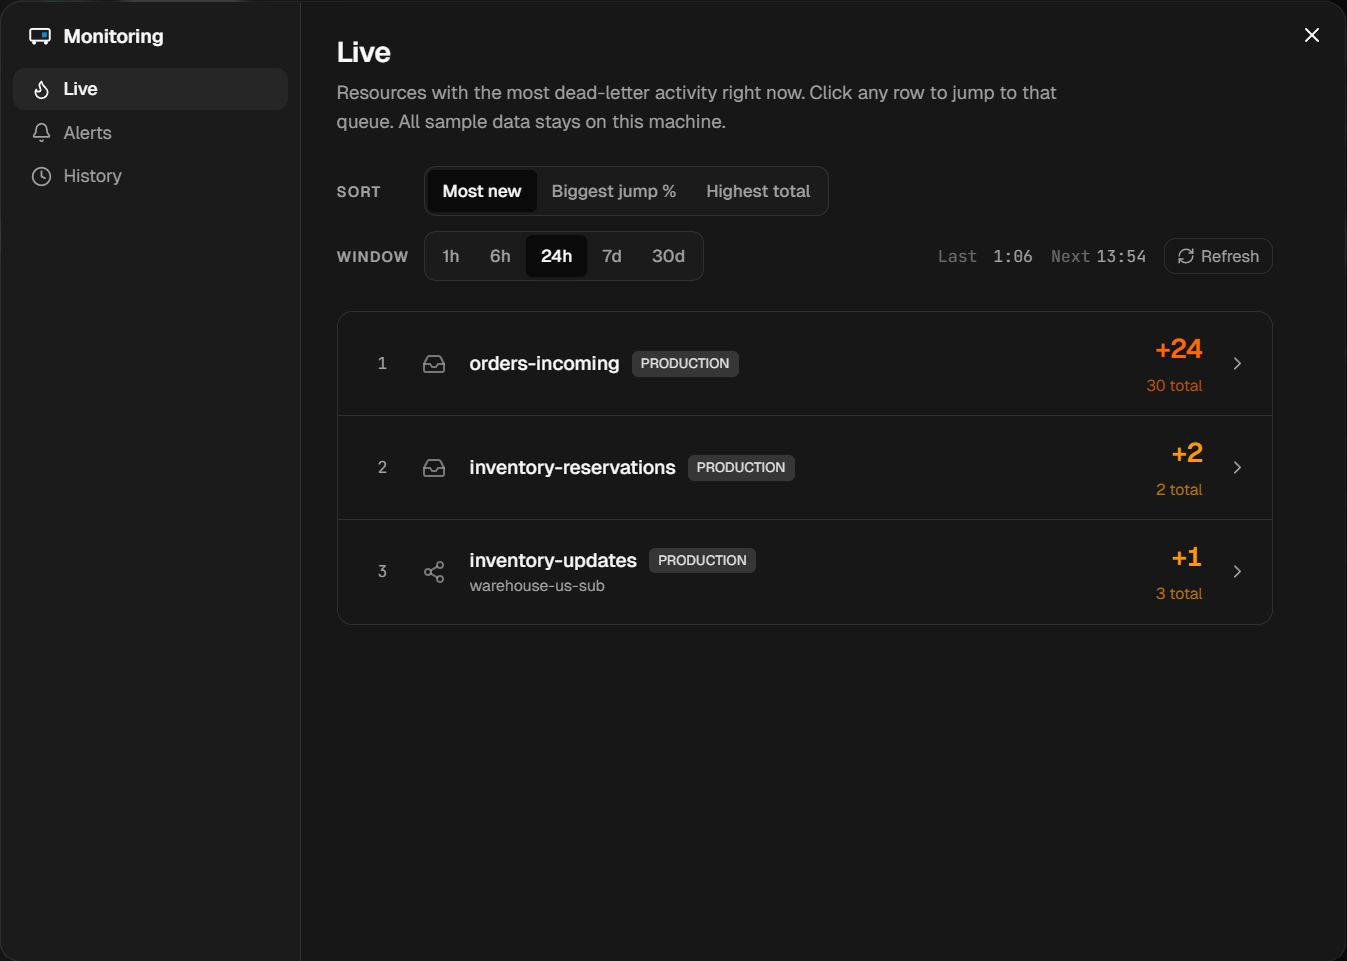
Task: Click the Monitoring header icon
Action: point(40,36)
